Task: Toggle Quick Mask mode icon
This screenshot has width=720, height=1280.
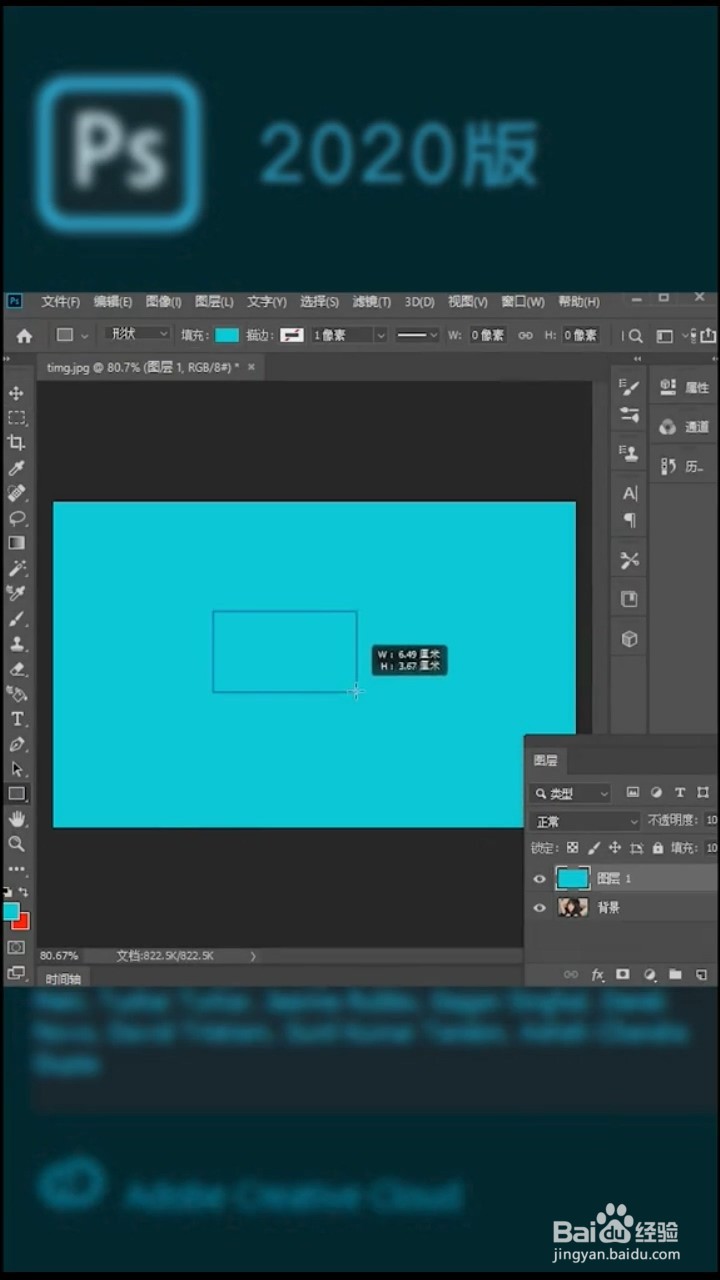Action: 16,946
